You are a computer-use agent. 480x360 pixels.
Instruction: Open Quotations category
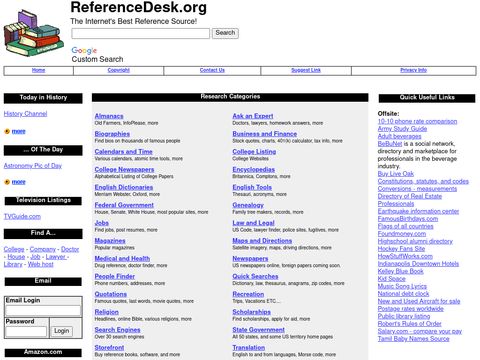111,294
